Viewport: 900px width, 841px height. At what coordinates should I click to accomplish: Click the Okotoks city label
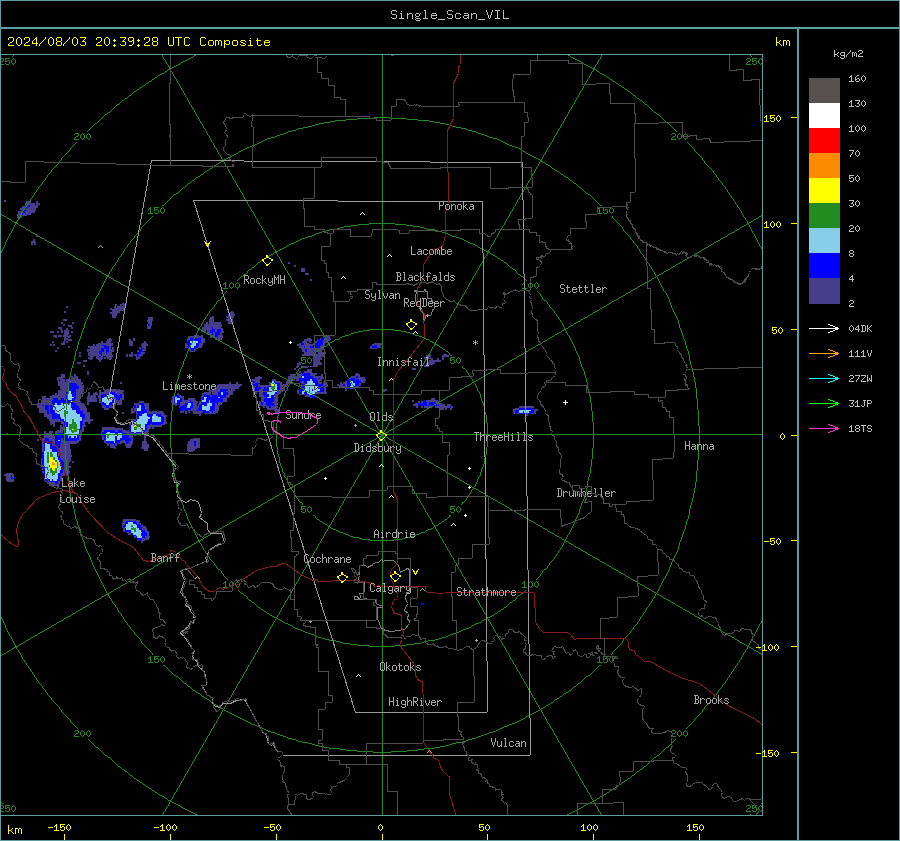[x=400, y=667]
